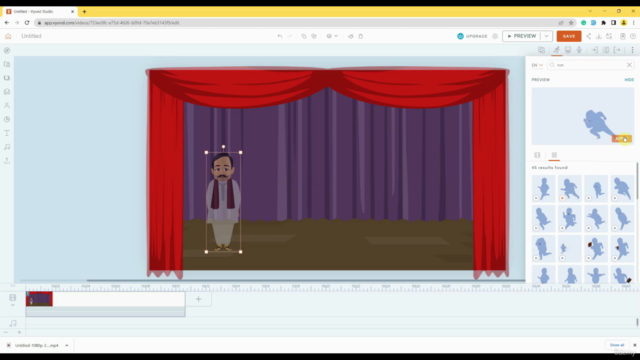Open the motion path icon
Viewport: 640px width, 360px height.
click(606, 50)
